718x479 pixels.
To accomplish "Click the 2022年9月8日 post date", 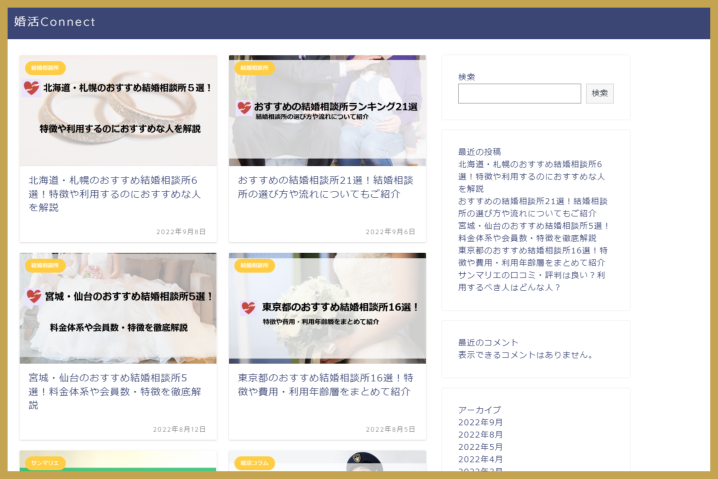I will (x=181, y=232).
